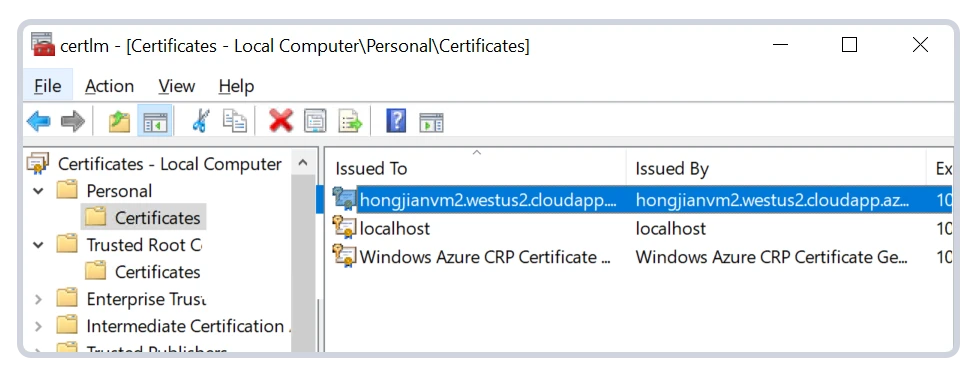Open the View menu
Viewport: 975px width, 376px height.
click(177, 86)
